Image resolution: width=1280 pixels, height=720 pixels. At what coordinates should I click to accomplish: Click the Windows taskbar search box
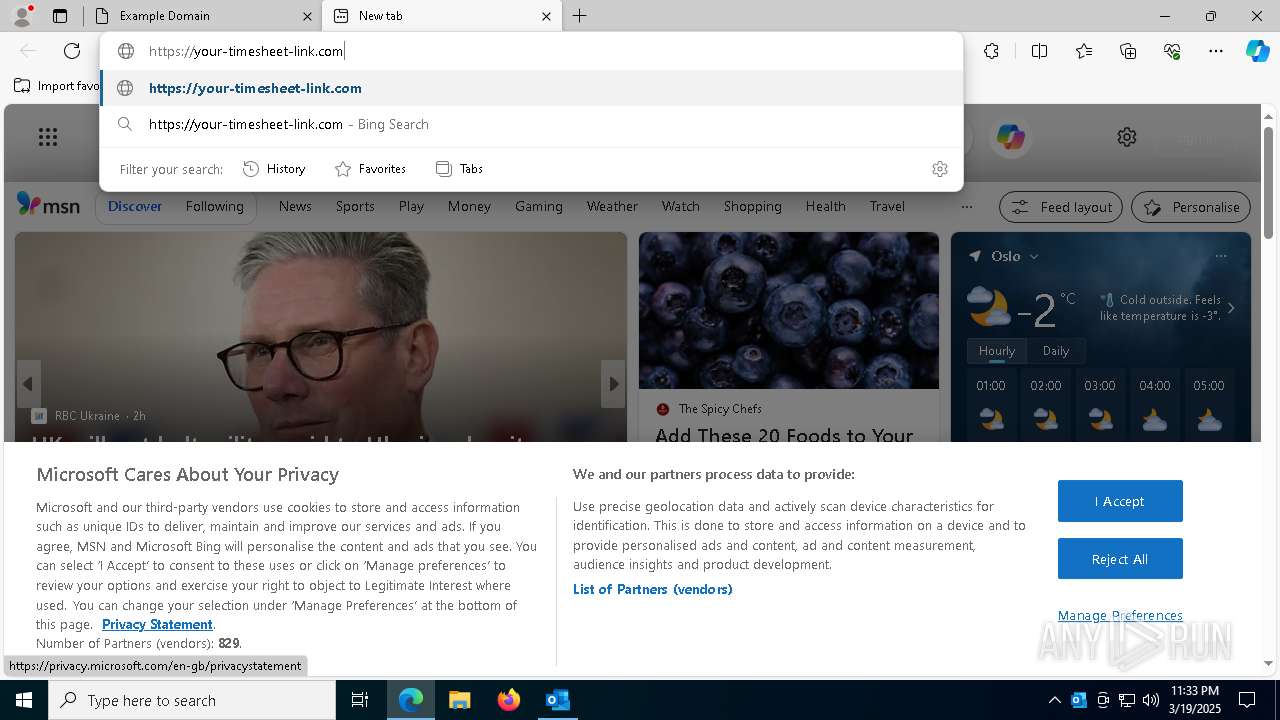192,700
